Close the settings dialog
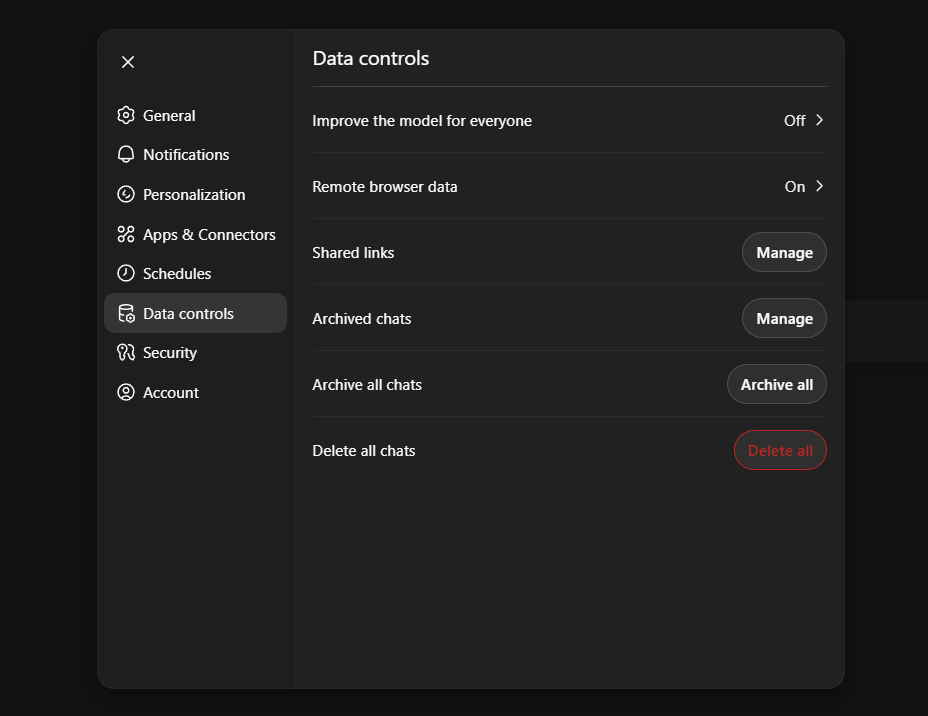 pos(127,61)
